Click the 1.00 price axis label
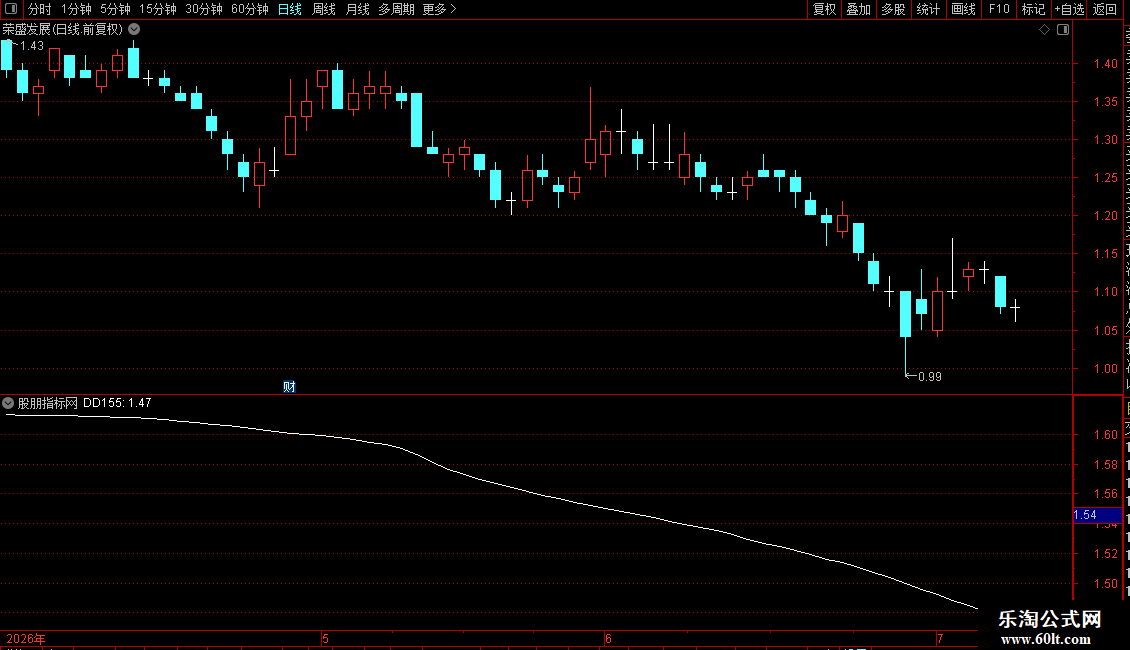The height and width of the screenshot is (650, 1130). tap(1105, 368)
